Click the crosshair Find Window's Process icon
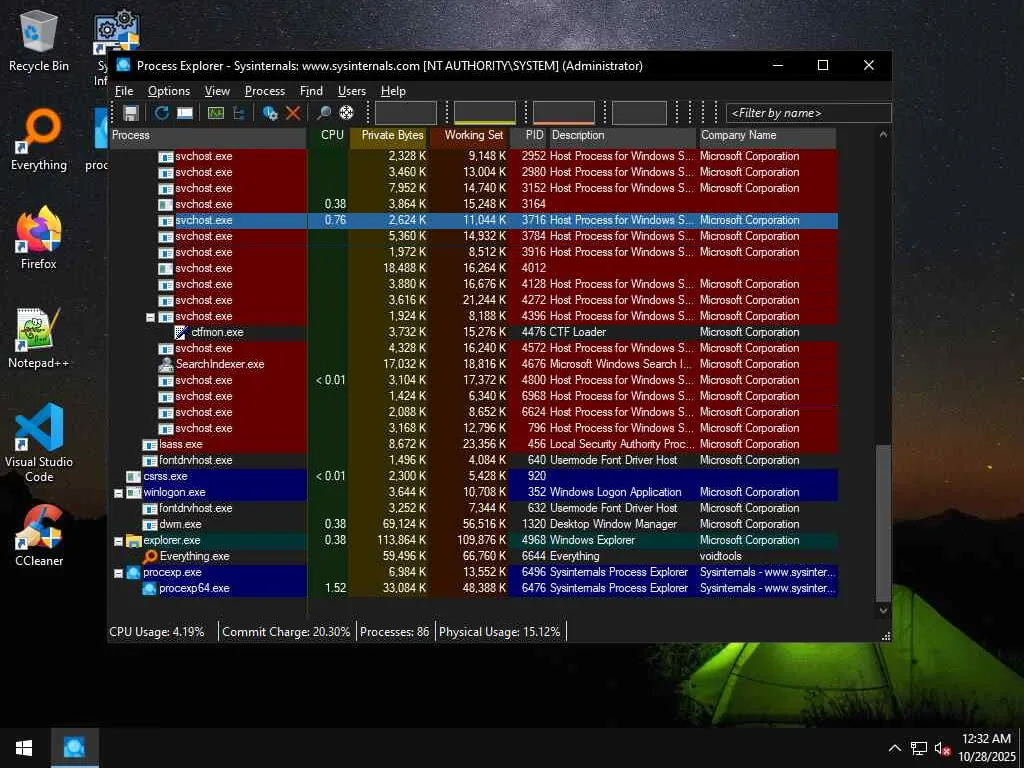Viewport: 1024px width, 768px height. point(347,113)
